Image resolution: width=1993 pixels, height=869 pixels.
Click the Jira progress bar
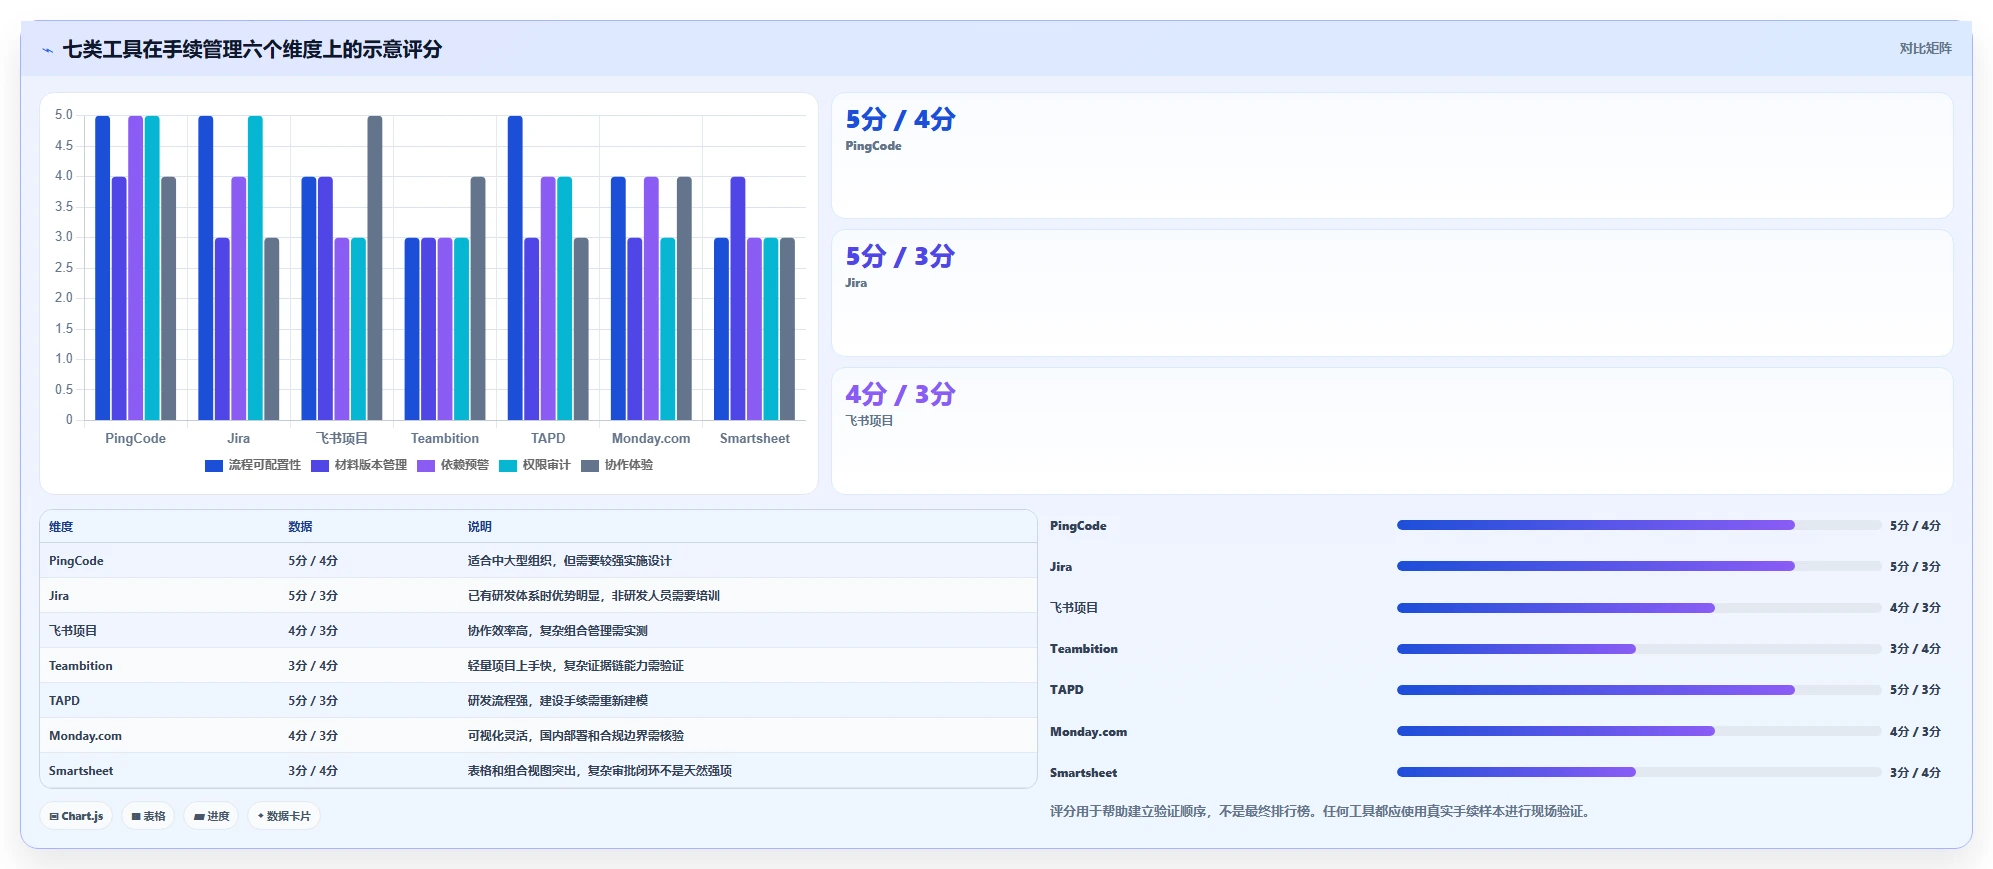click(x=1639, y=566)
